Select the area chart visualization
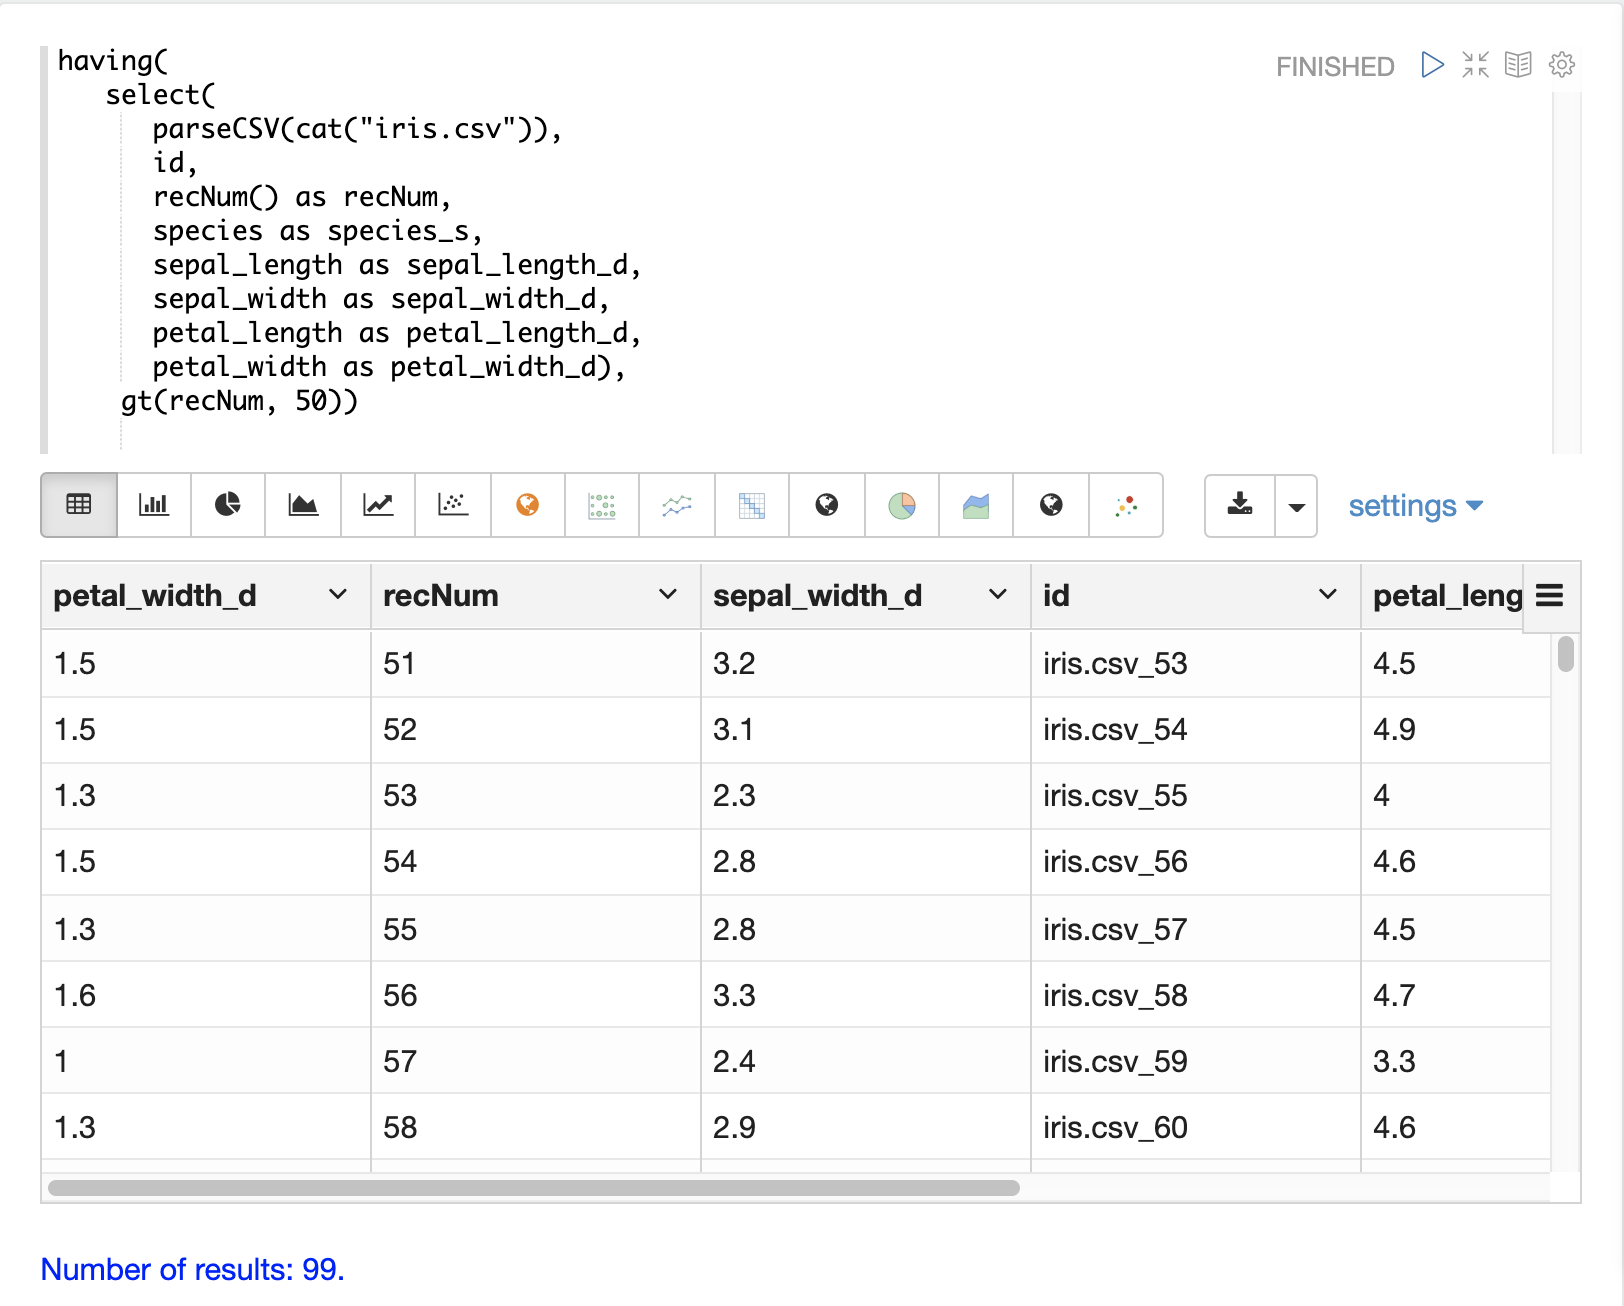 (x=303, y=505)
